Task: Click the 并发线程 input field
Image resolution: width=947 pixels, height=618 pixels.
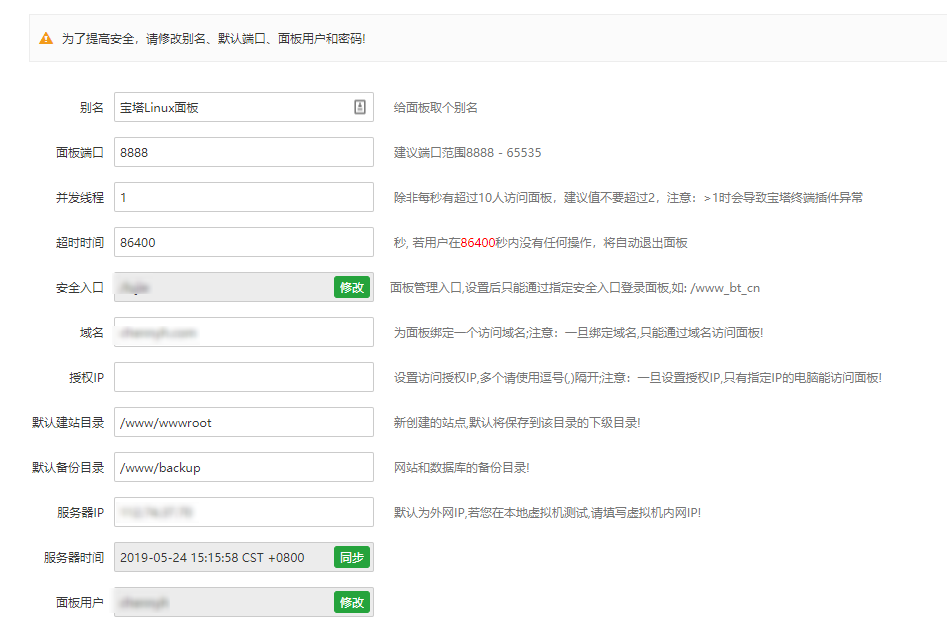Action: point(243,197)
